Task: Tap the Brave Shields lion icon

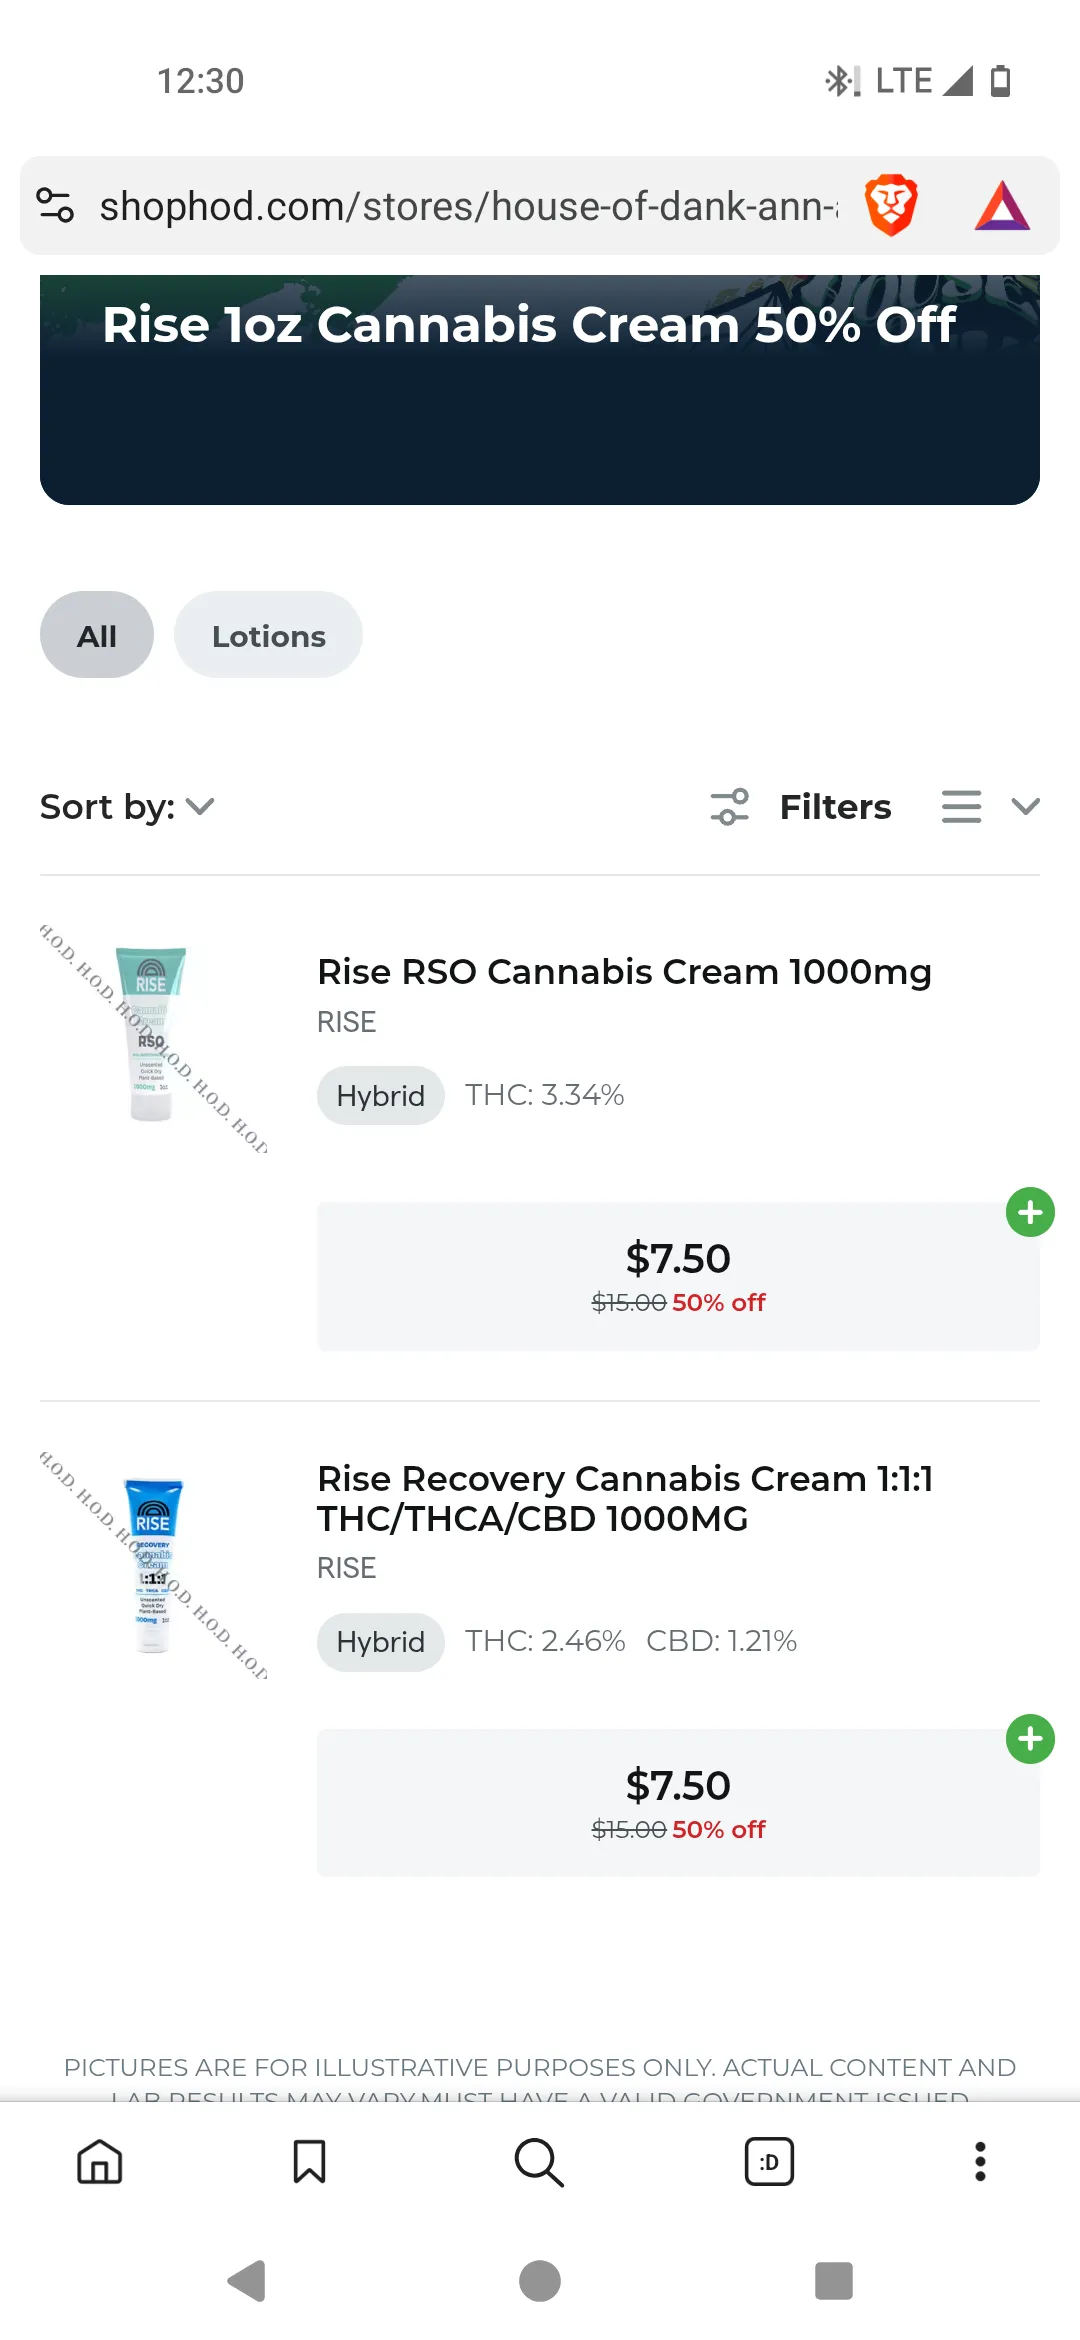Action: coord(890,206)
